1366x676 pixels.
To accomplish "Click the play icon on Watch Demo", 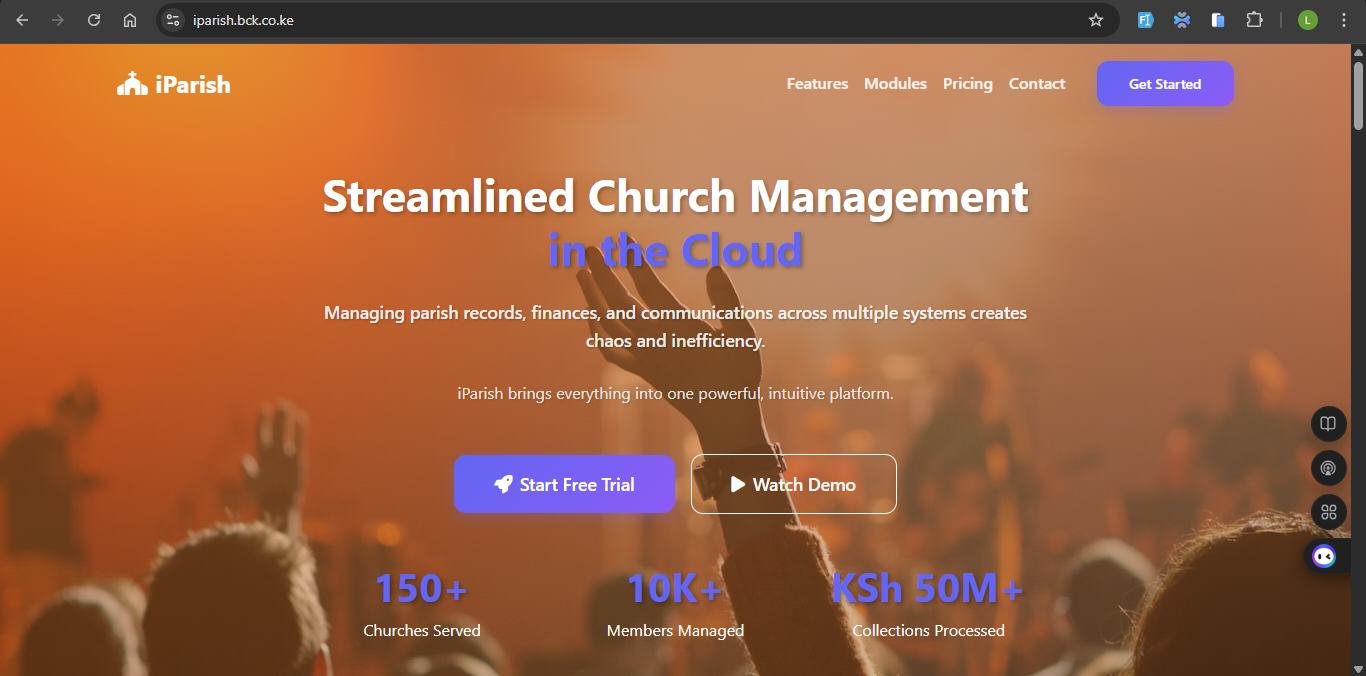I will [x=738, y=484].
